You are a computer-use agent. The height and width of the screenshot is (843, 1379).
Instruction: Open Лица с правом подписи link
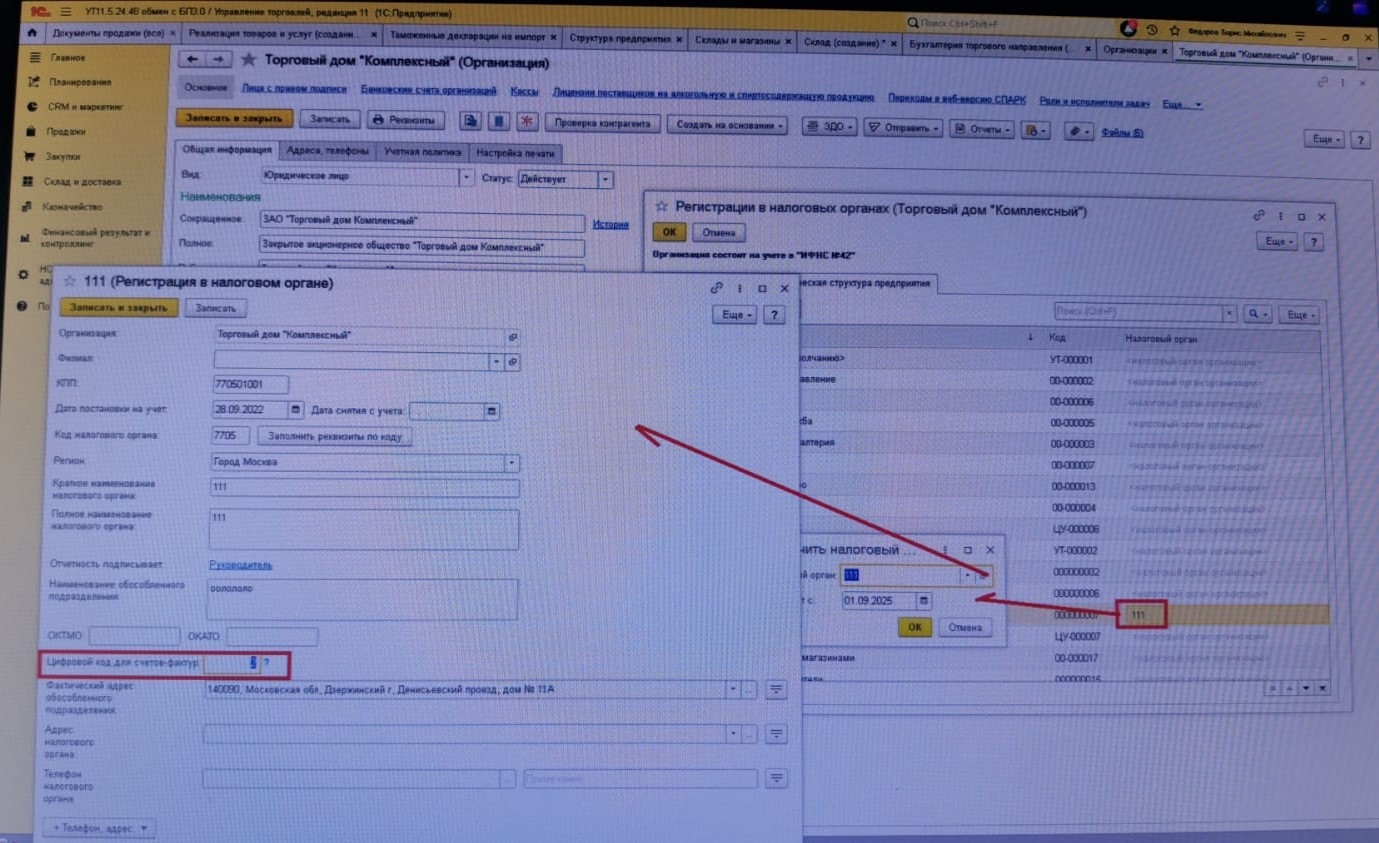294,88
